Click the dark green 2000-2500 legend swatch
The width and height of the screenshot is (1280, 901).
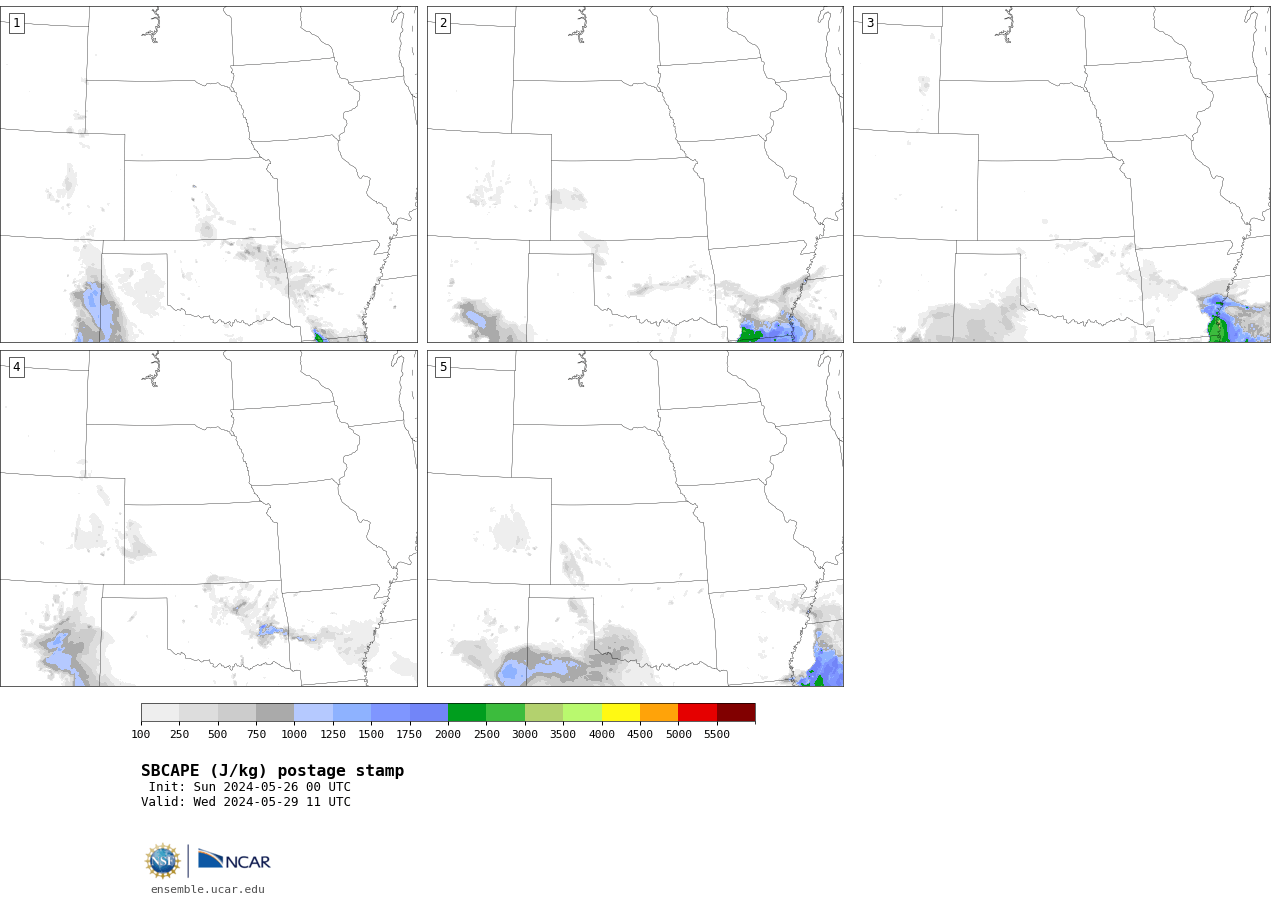tap(467, 712)
